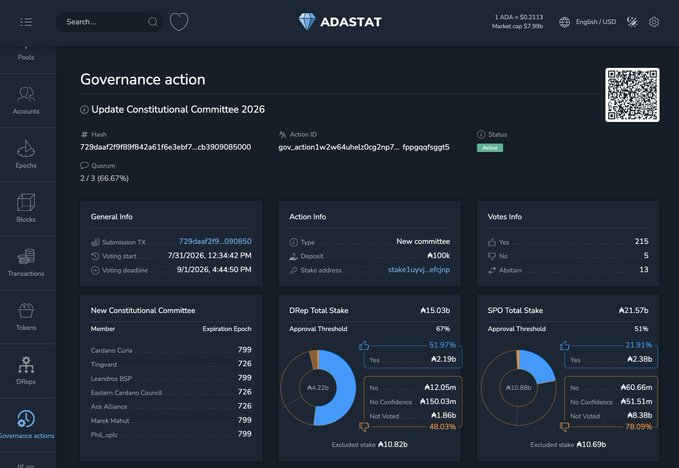
Task: Click SPO Yes percentage 21.91%
Action: point(638,345)
